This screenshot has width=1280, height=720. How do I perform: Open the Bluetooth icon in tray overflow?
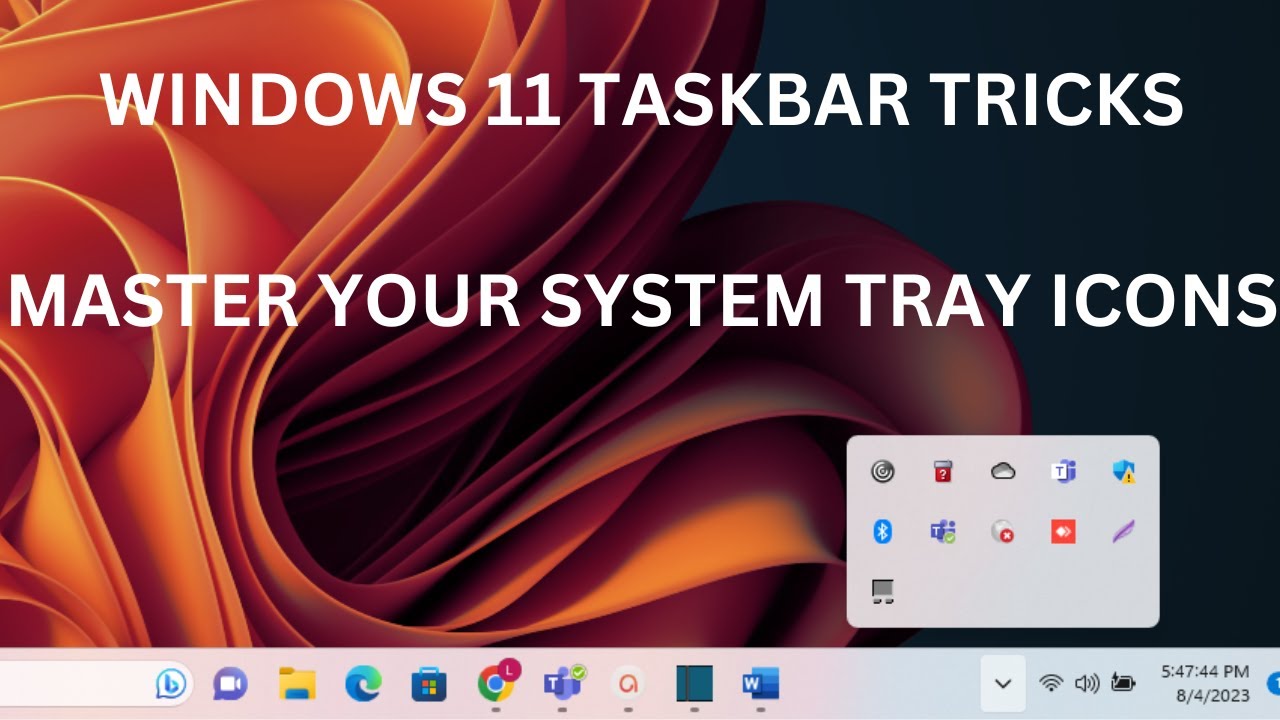(x=882, y=531)
